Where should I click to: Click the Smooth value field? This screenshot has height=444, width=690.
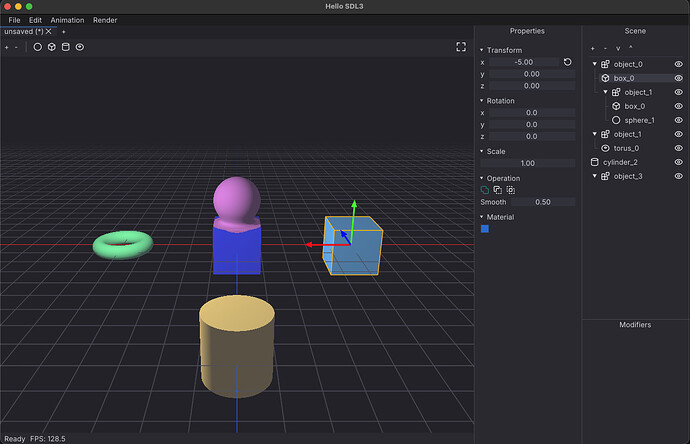[543, 202]
